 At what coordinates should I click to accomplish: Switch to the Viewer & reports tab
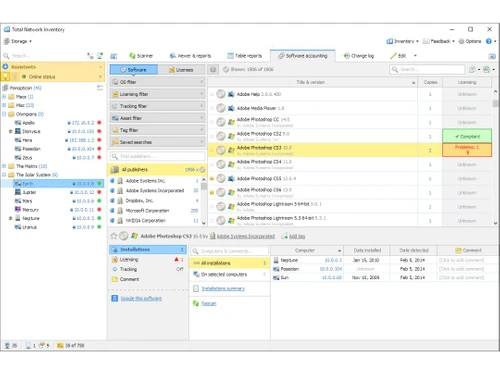[190, 56]
